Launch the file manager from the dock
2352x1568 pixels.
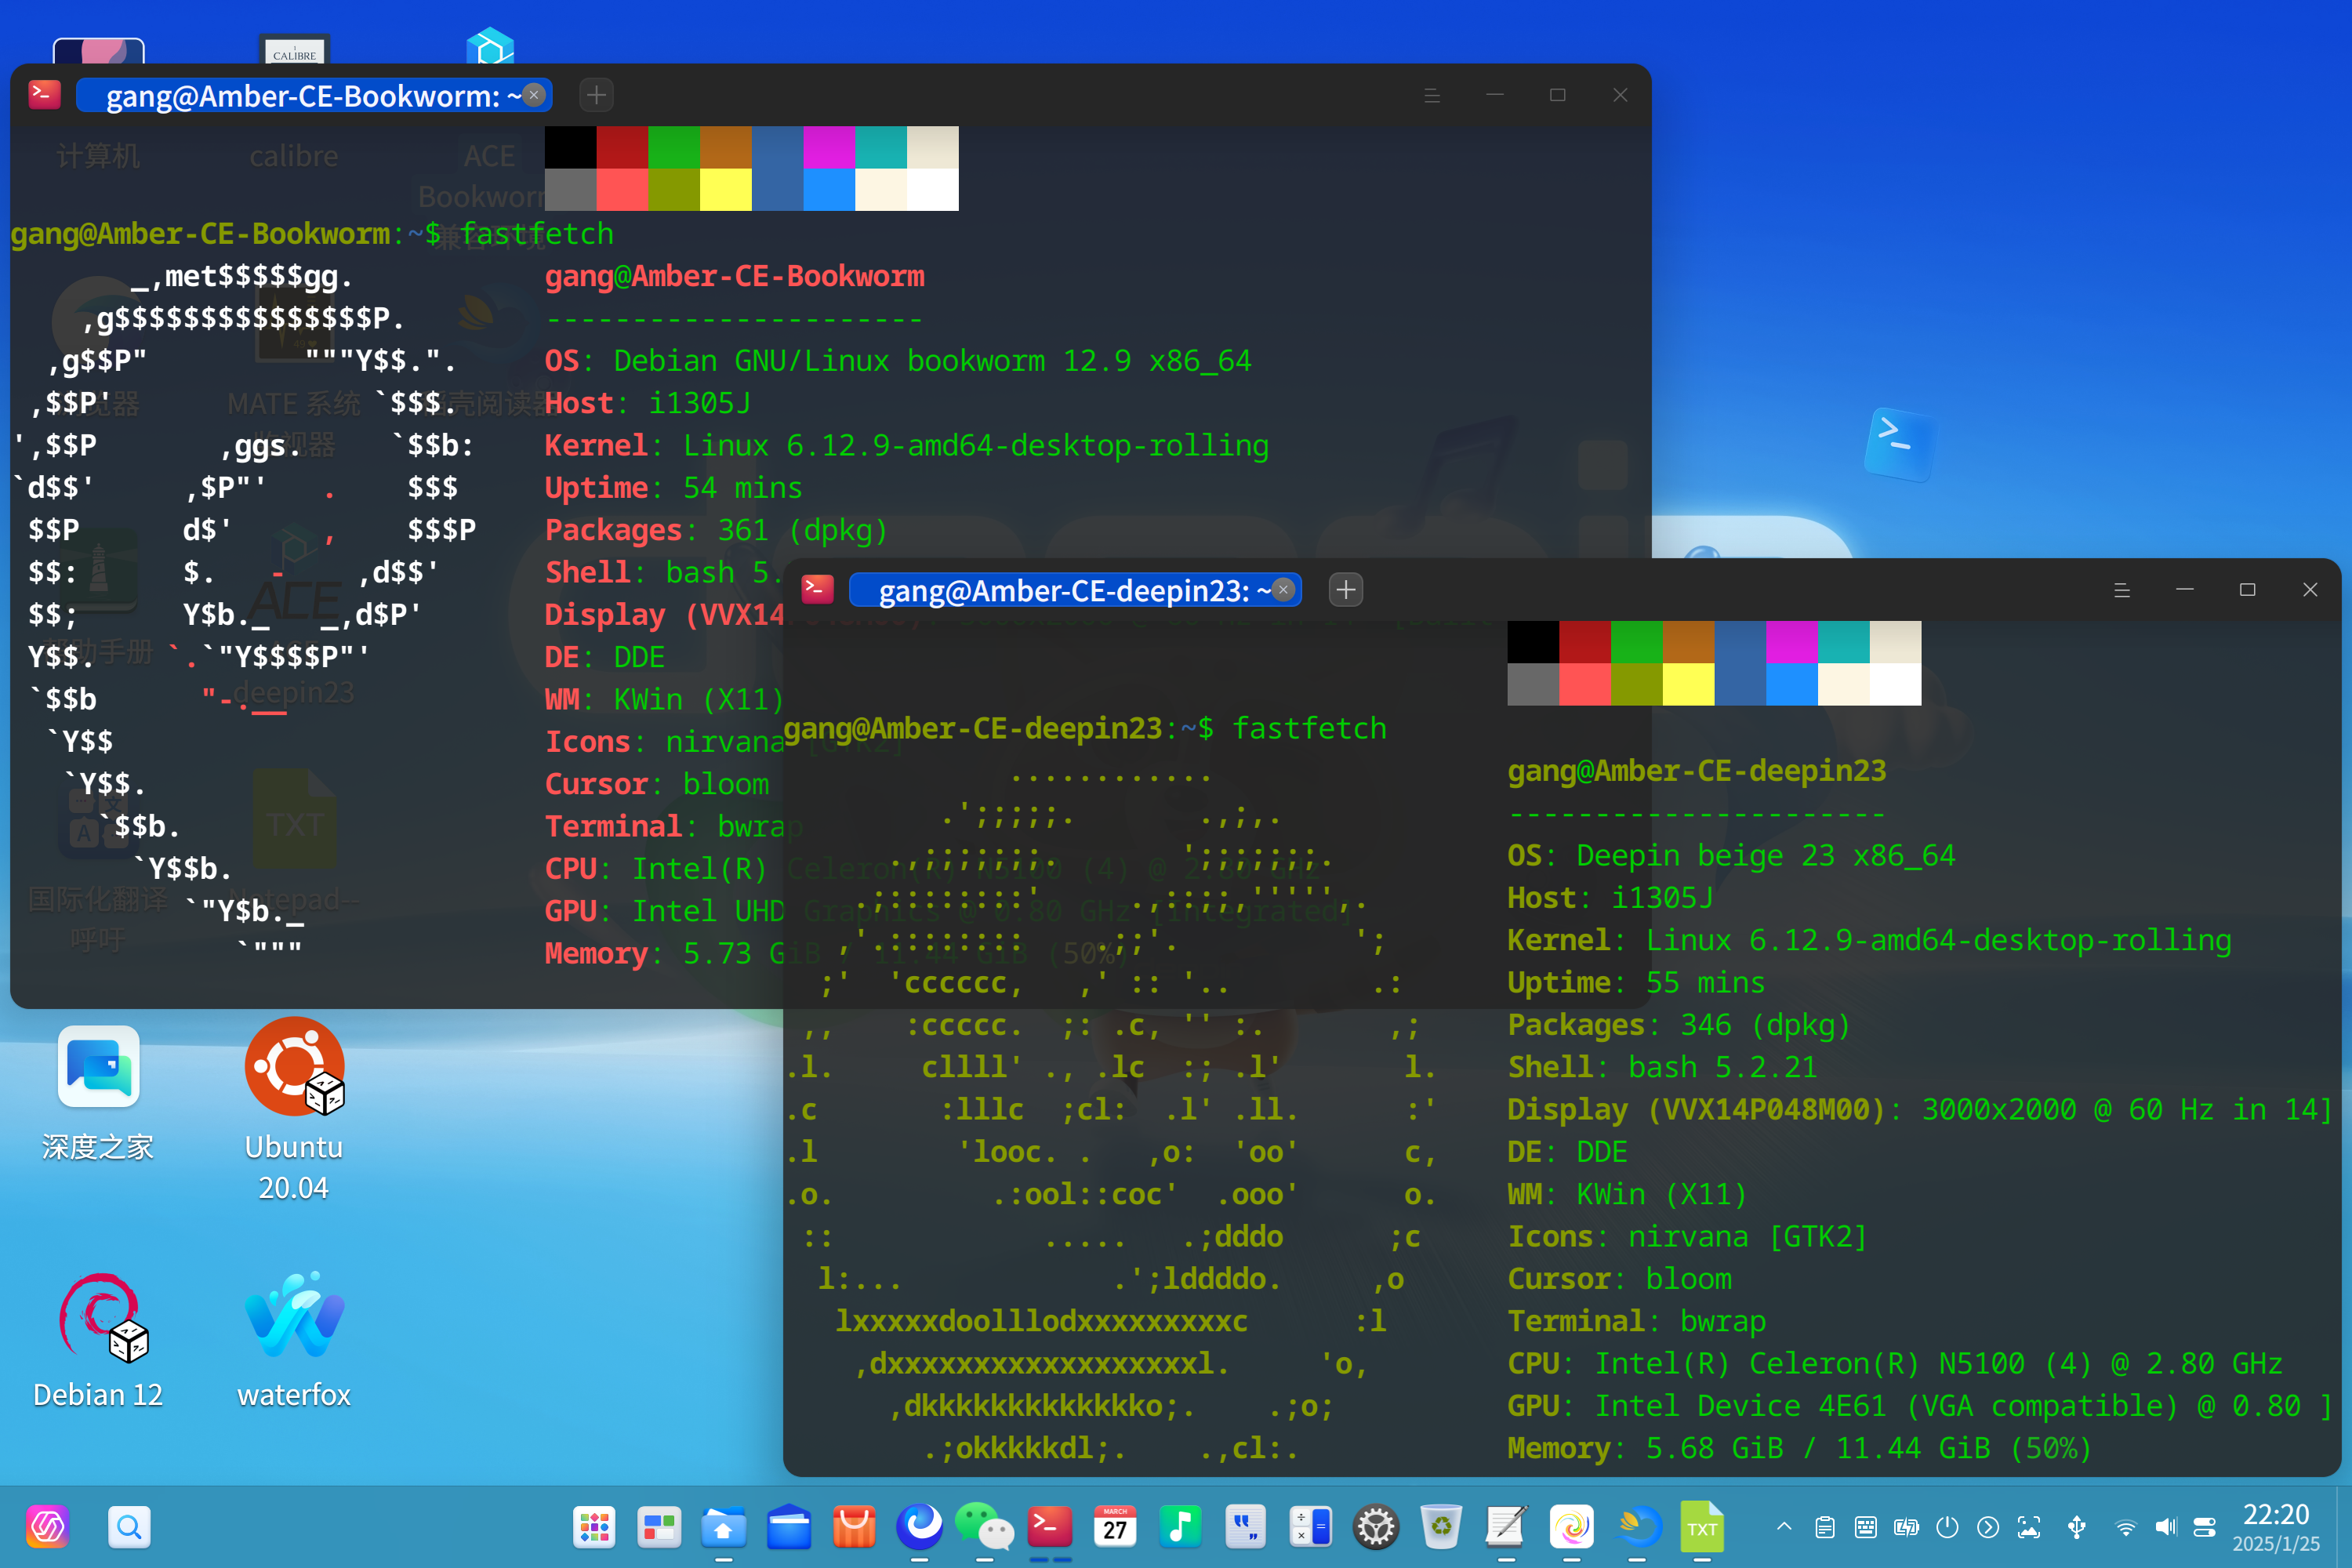pos(724,1527)
